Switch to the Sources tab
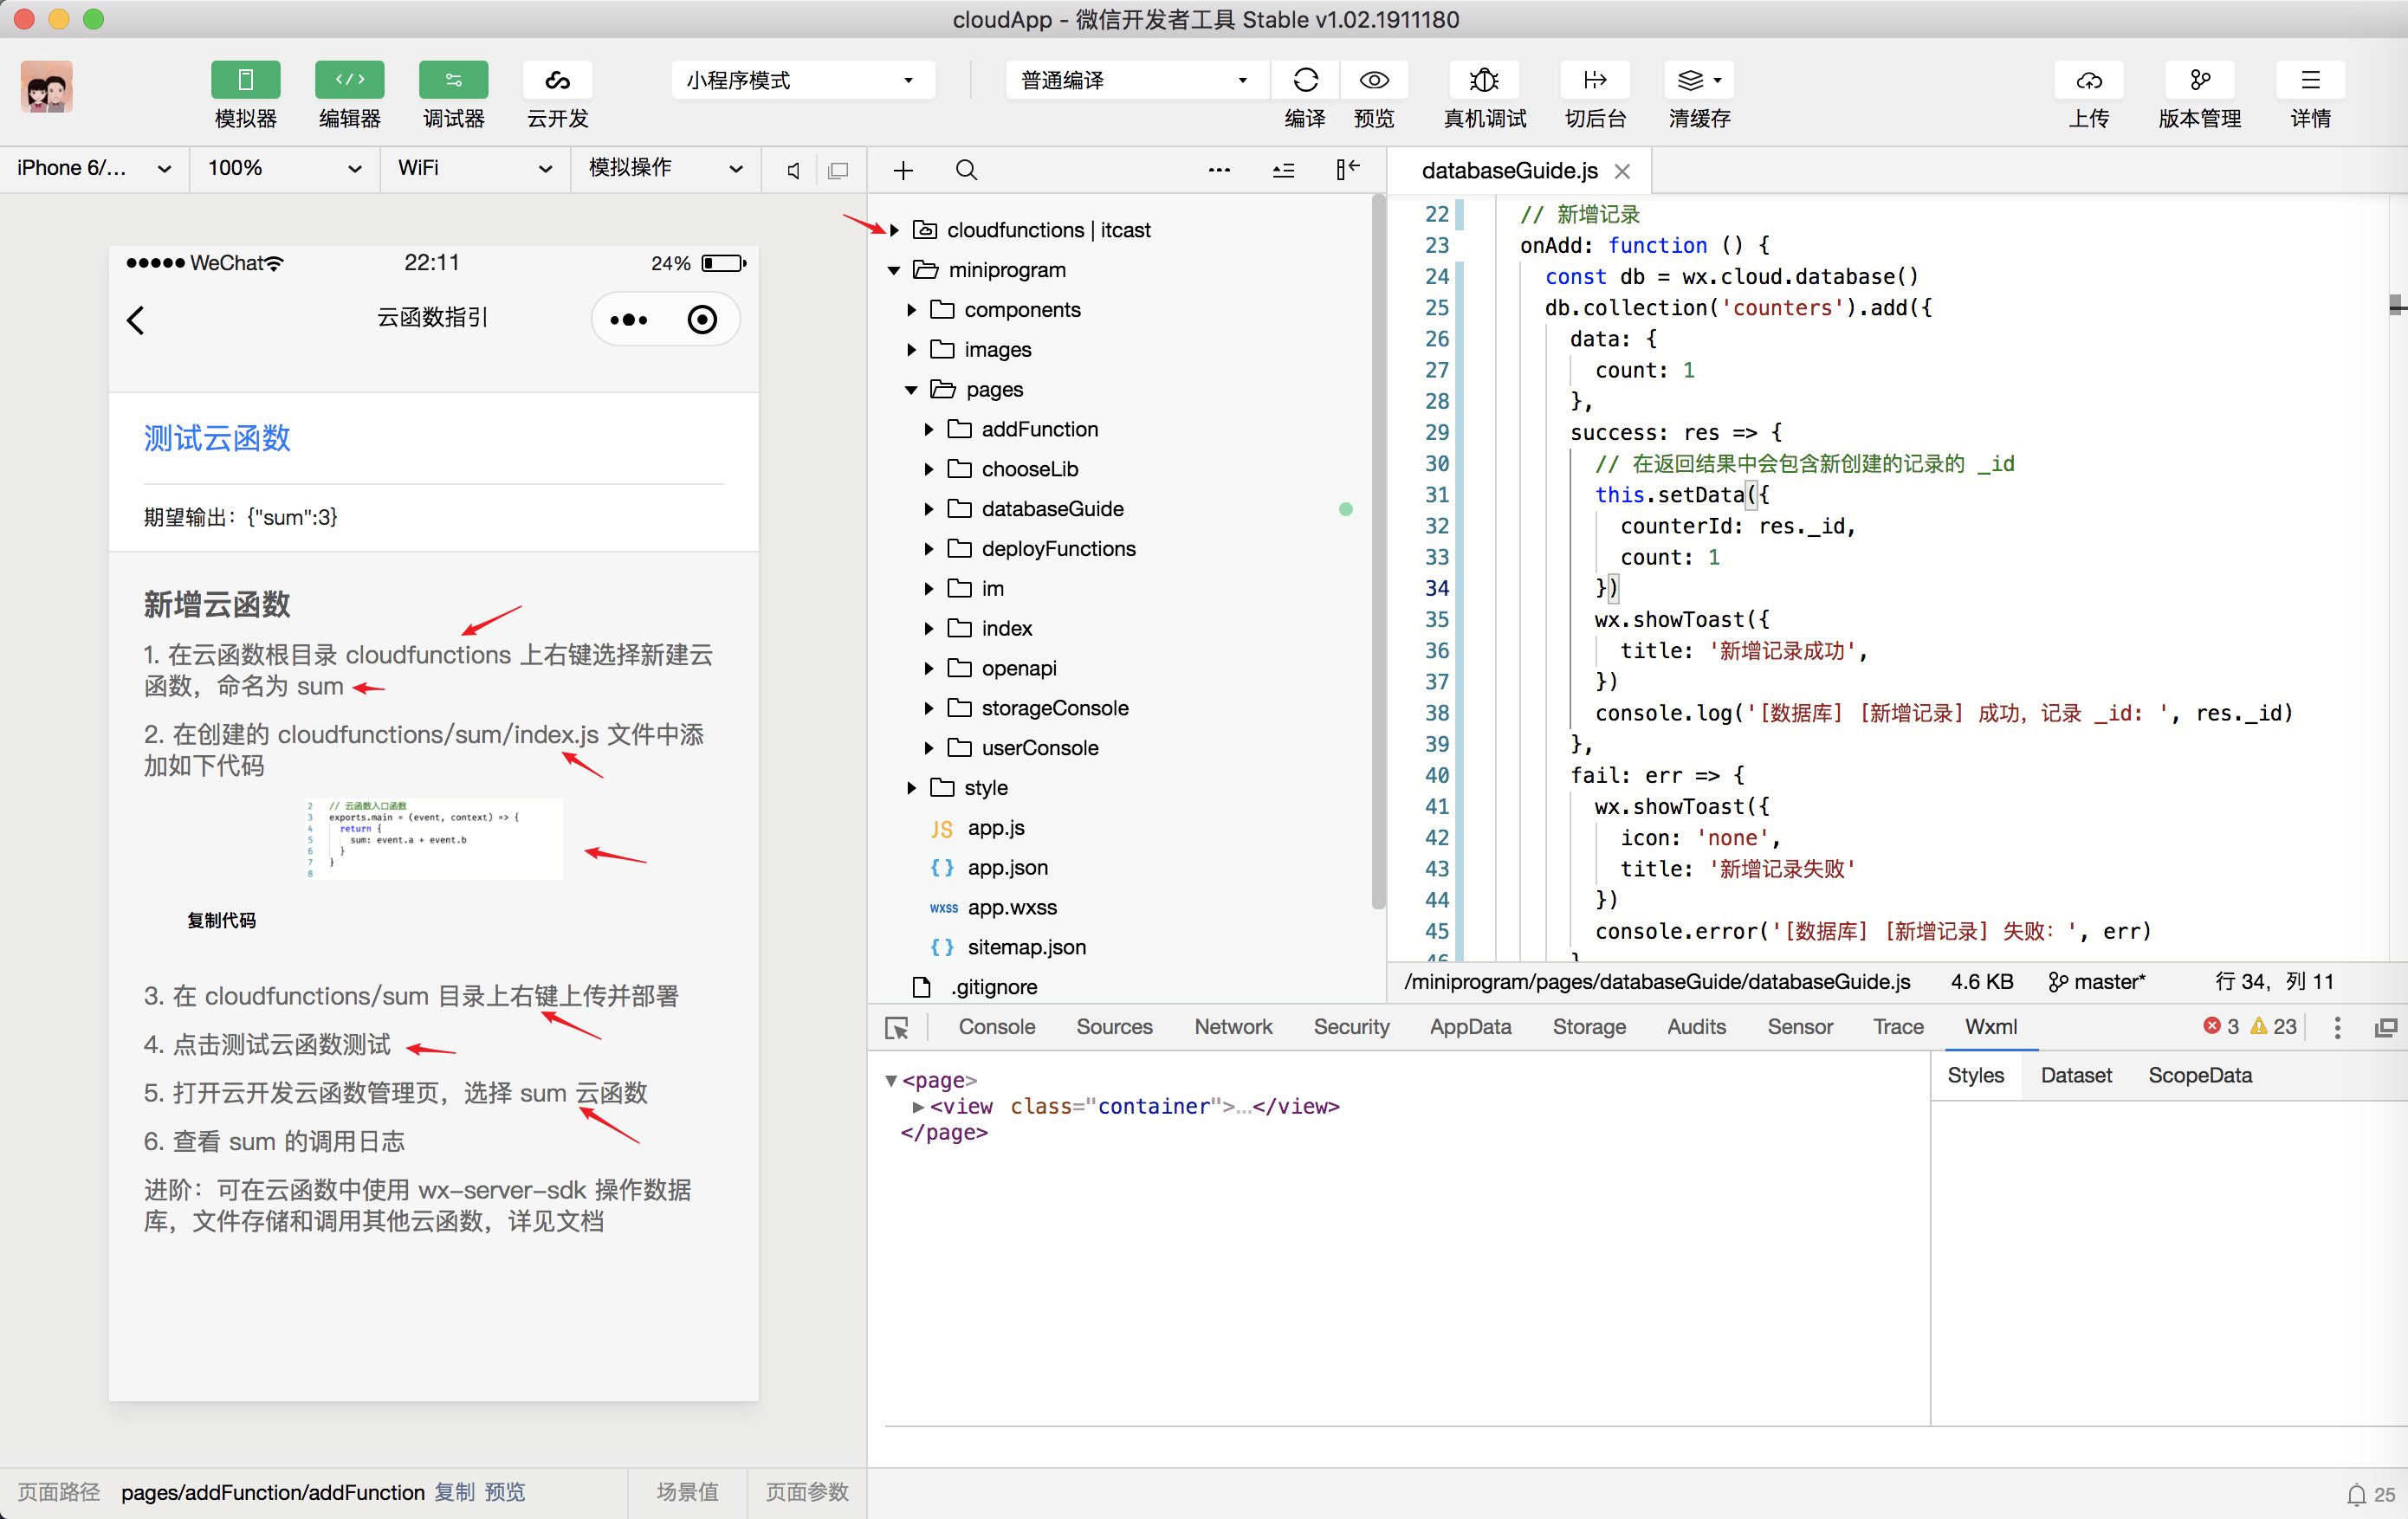This screenshot has height=1519, width=2408. (x=1114, y=1027)
